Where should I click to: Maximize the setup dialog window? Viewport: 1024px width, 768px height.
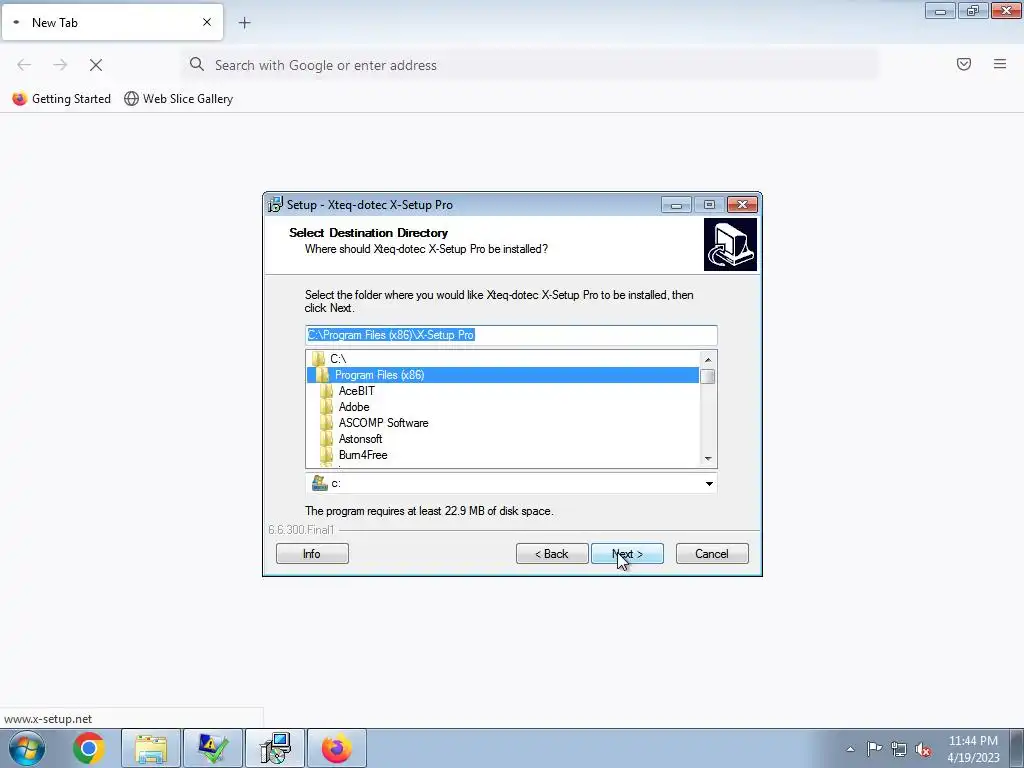click(x=709, y=205)
